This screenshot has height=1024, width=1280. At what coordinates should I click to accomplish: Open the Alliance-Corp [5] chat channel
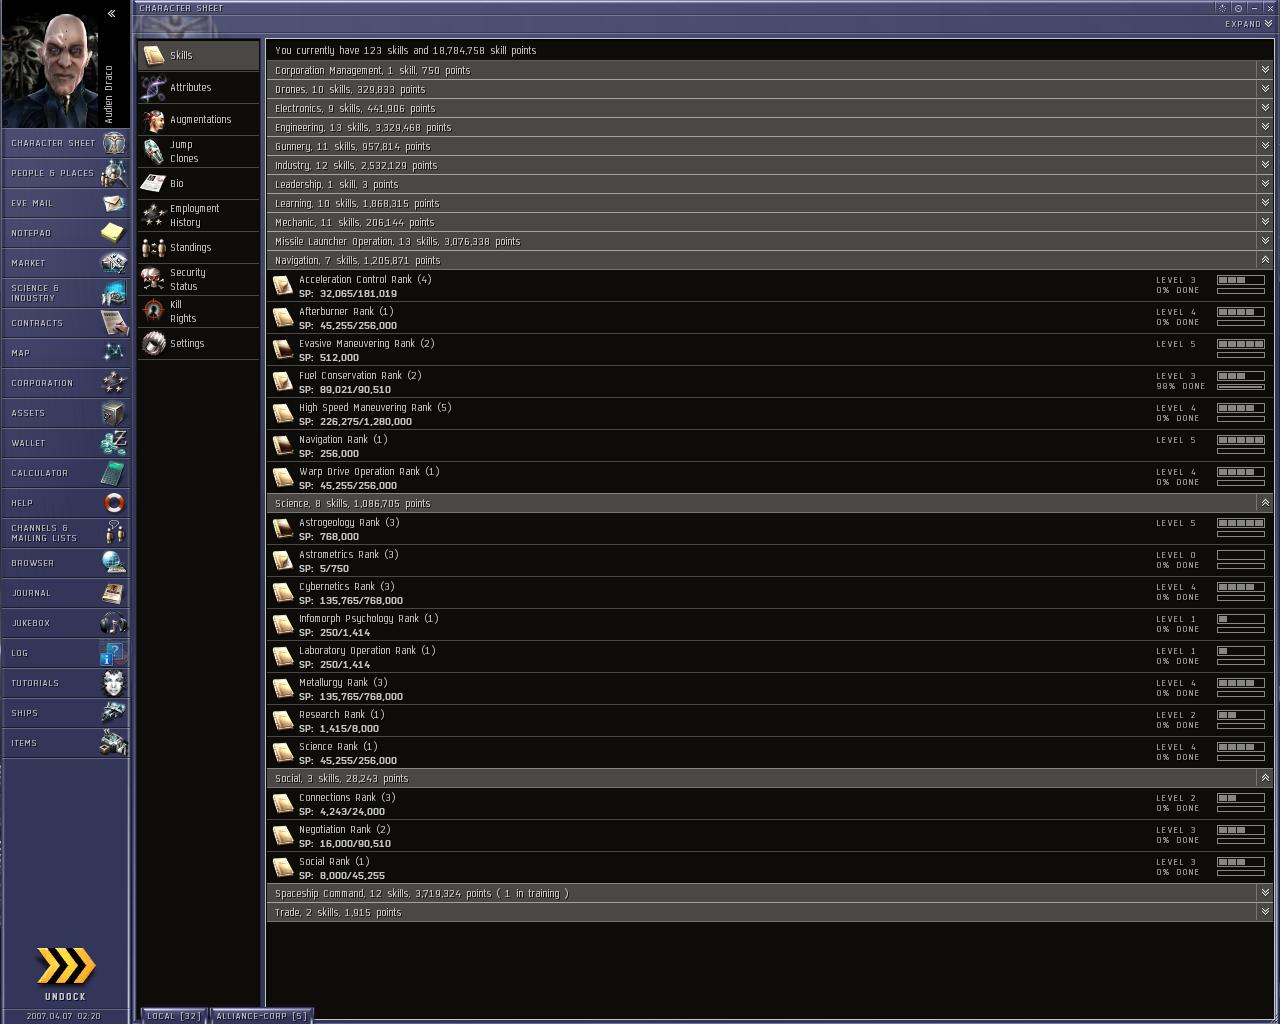(262, 1016)
